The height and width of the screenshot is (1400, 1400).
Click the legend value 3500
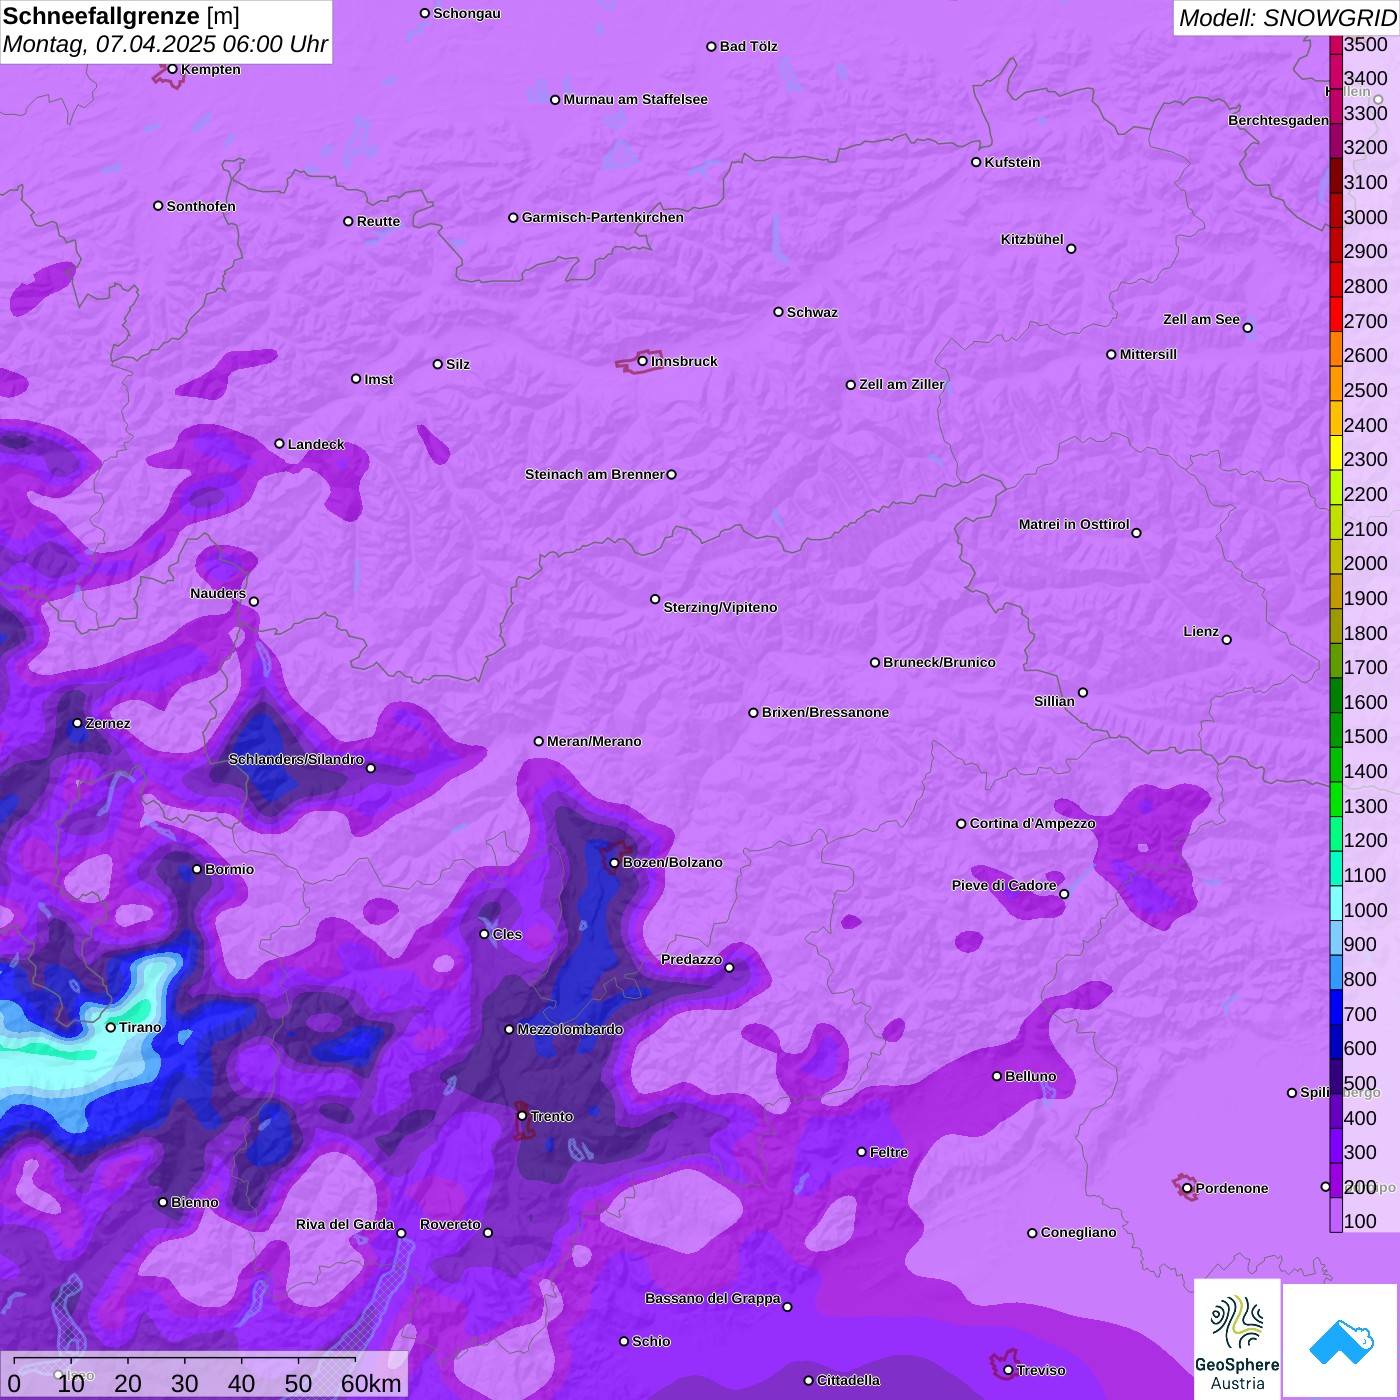(x=1366, y=44)
